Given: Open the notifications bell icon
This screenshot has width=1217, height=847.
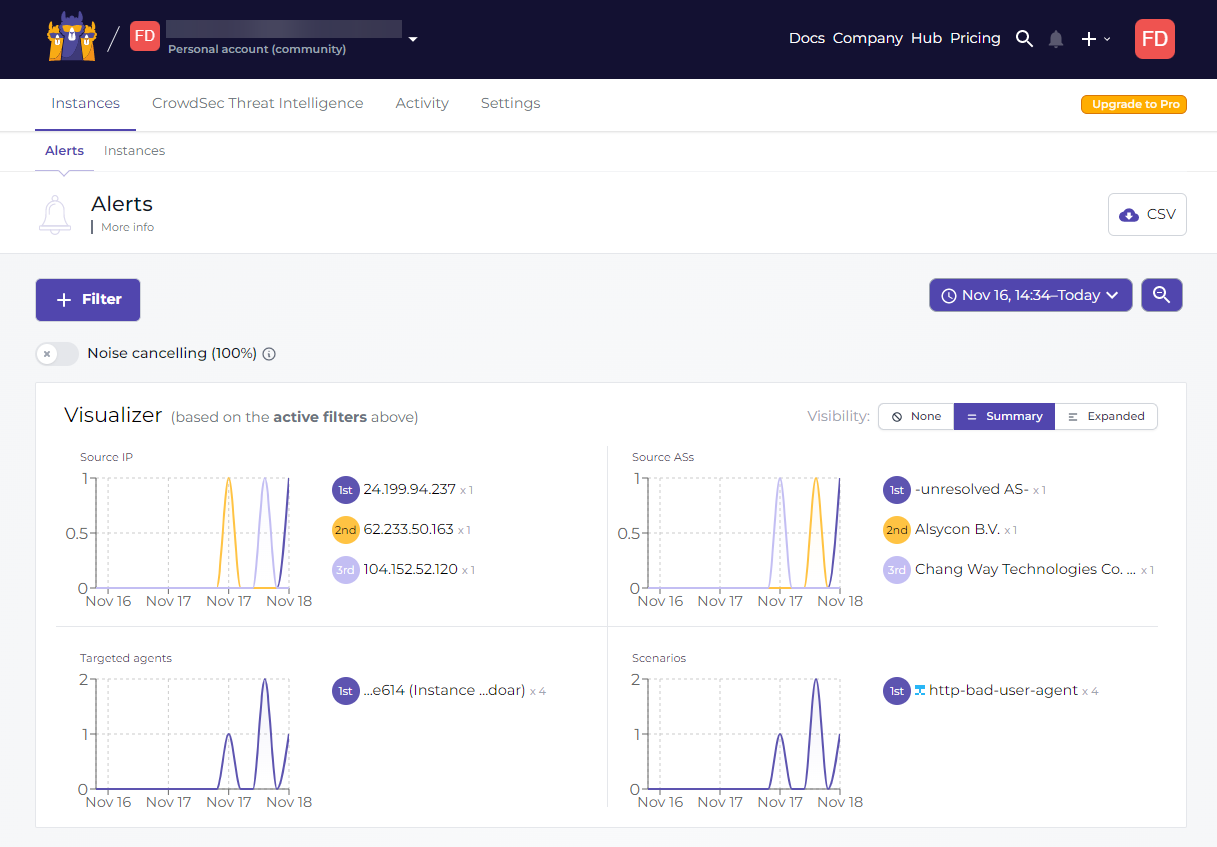Looking at the screenshot, I should click(x=1056, y=39).
